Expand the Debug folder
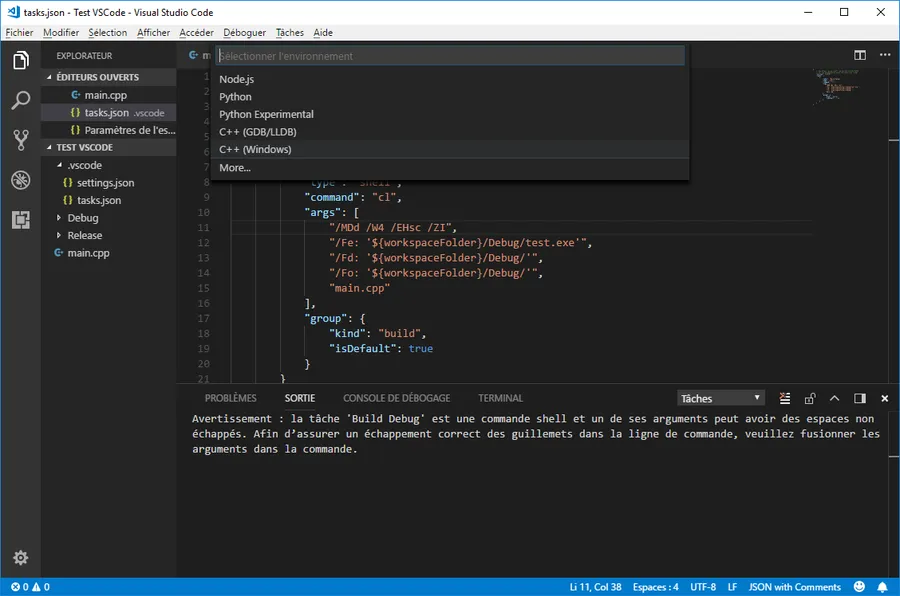Viewport: 900px width, 596px height. pyautogui.click(x=109, y=218)
